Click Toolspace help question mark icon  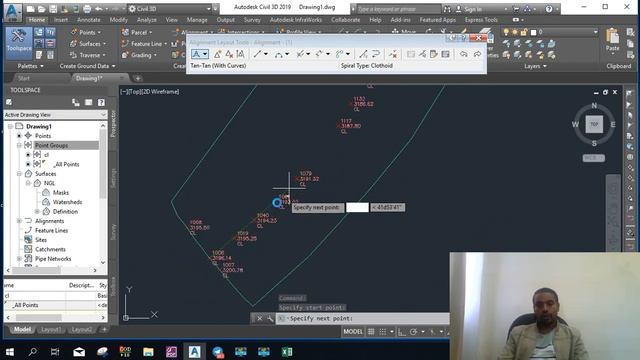tap(101, 102)
